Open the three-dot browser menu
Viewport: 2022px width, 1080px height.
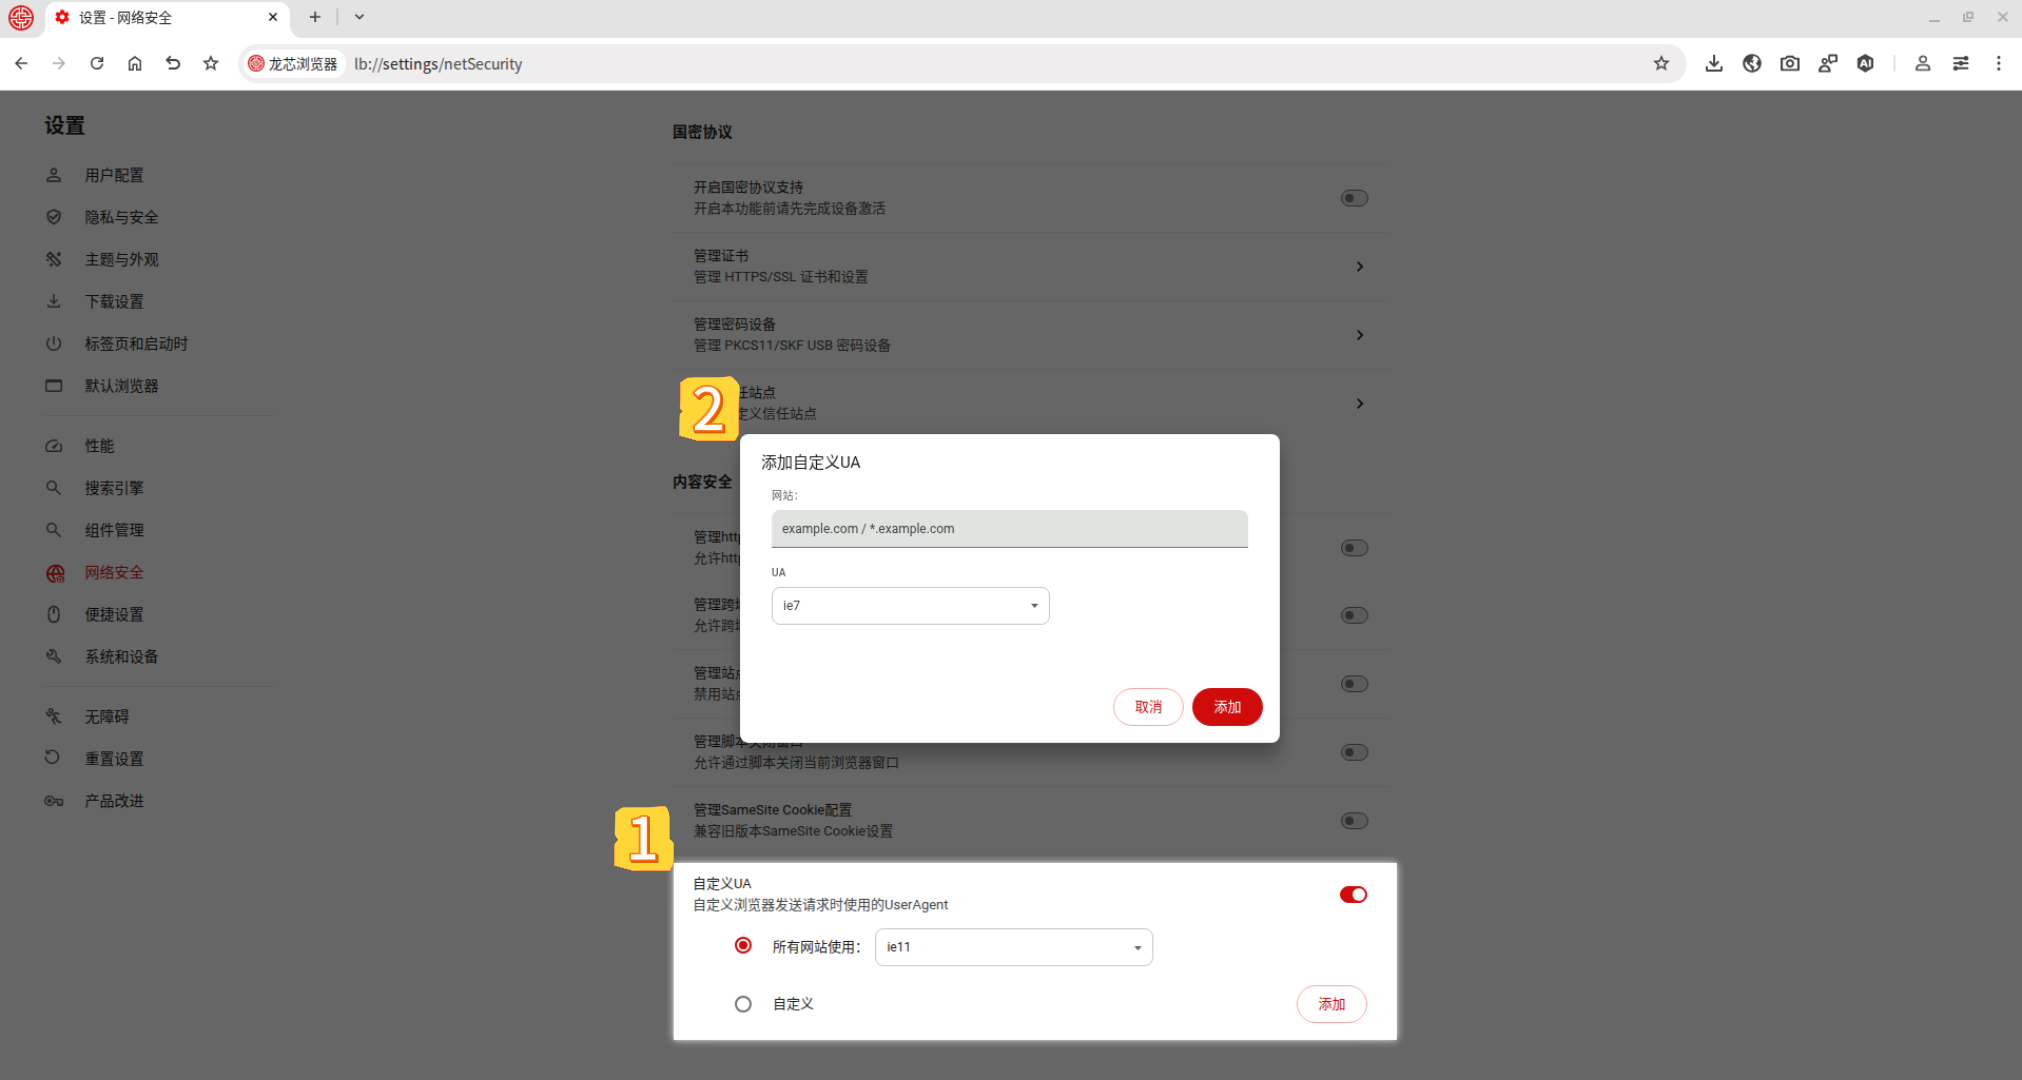coord(1998,64)
